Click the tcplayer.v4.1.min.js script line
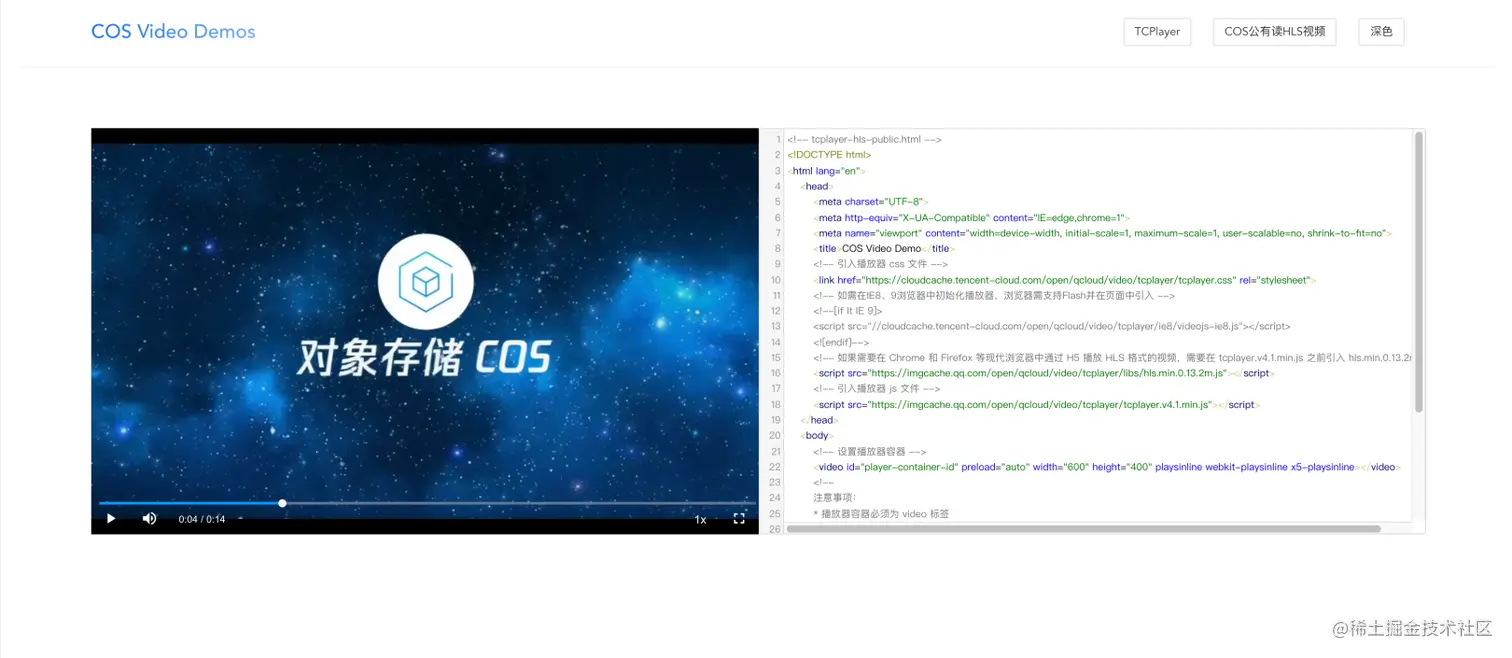1512x658 pixels. tap(1036, 405)
